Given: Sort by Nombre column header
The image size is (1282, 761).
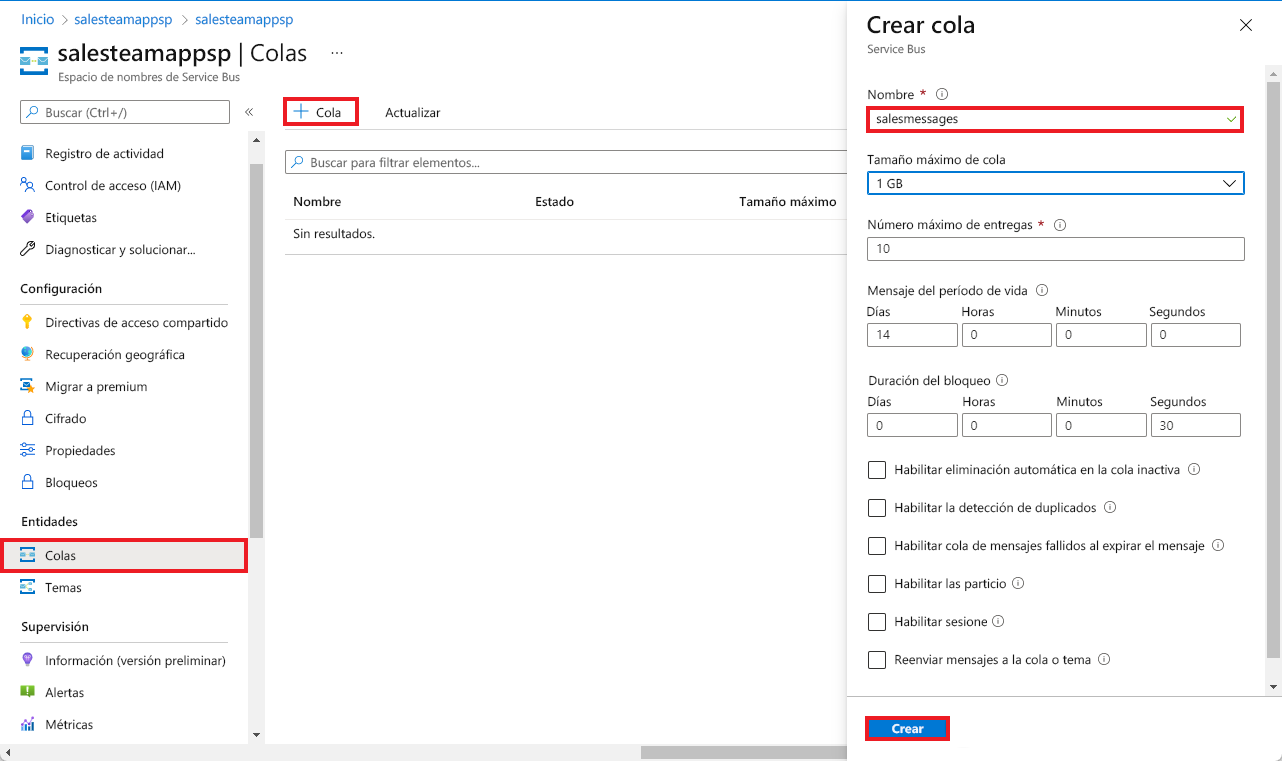Looking at the screenshot, I should pyautogui.click(x=317, y=201).
